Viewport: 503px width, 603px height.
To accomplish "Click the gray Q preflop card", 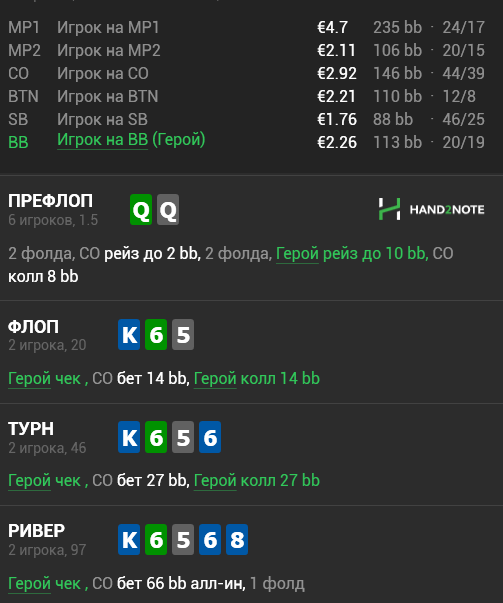I will coord(168,210).
